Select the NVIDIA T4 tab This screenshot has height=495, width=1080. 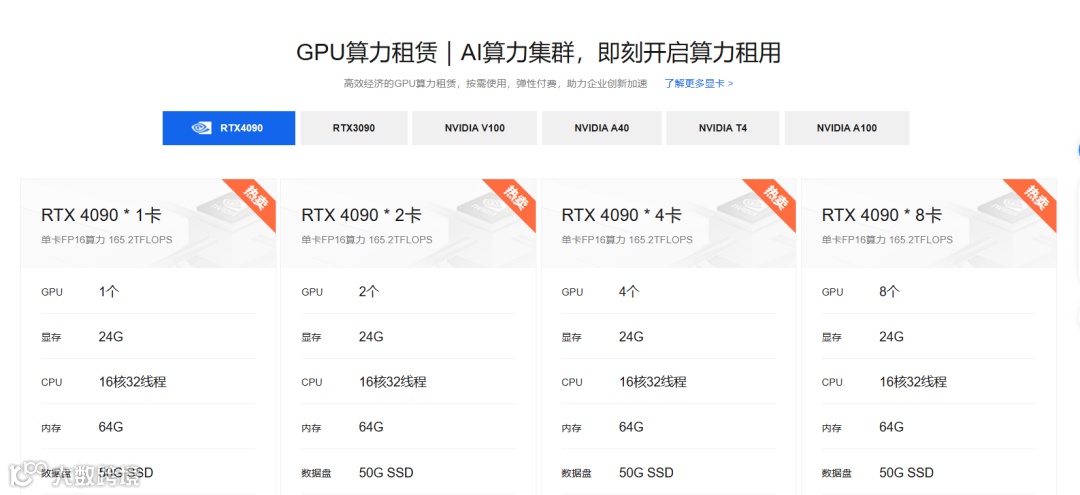(x=723, y=128)
